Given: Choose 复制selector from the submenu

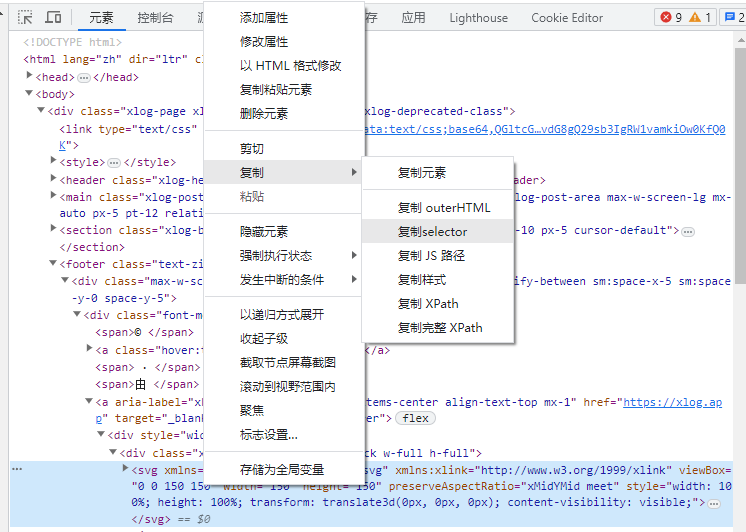Looking at the screenshot, I should 432,232.
